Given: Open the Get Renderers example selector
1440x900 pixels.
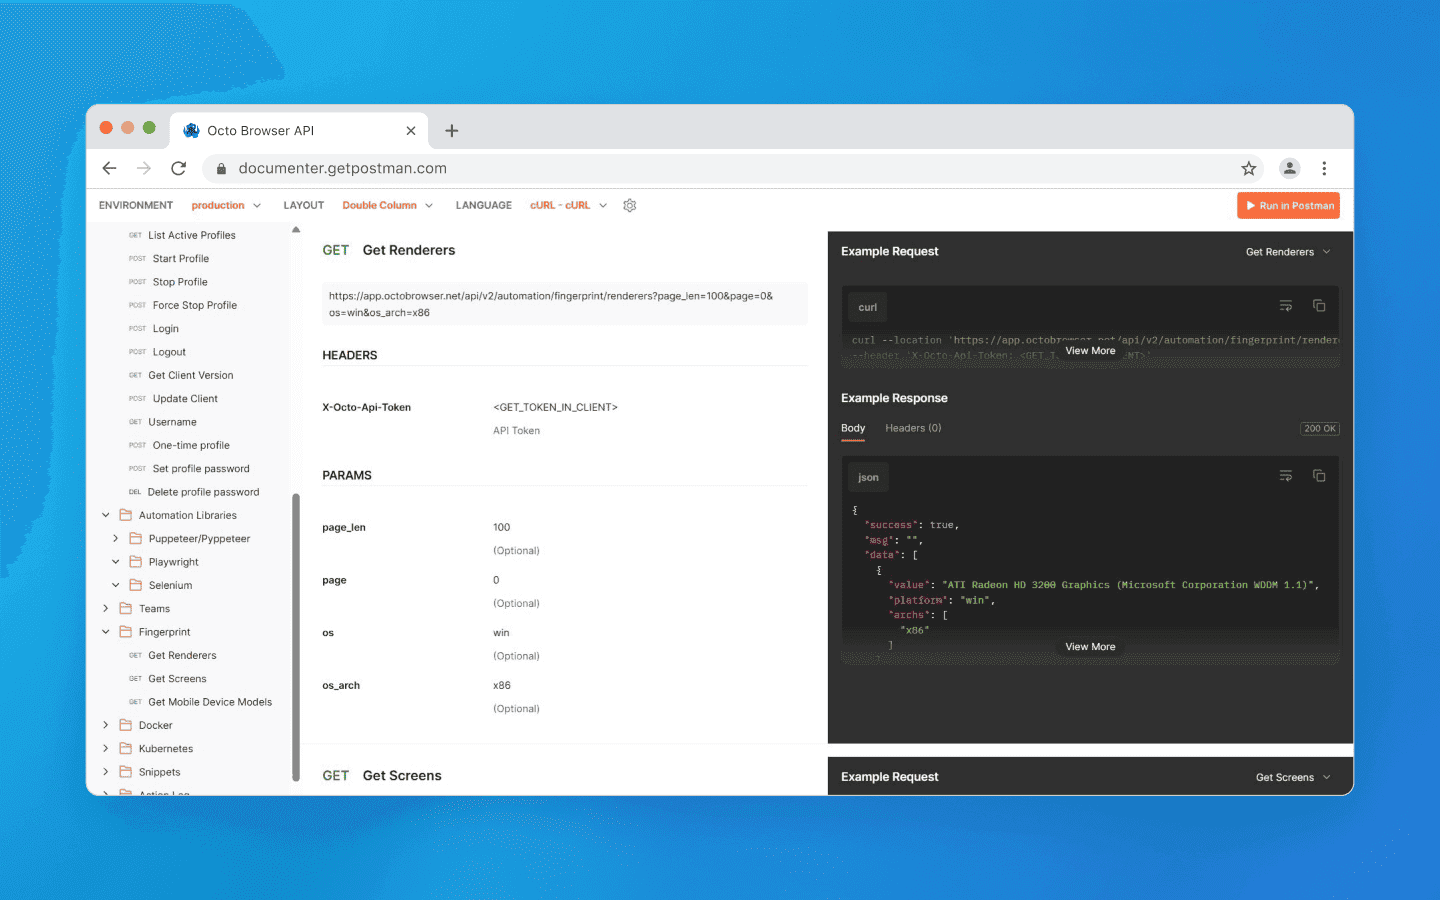Looking at the screenshot, I should pos(1288,252).
